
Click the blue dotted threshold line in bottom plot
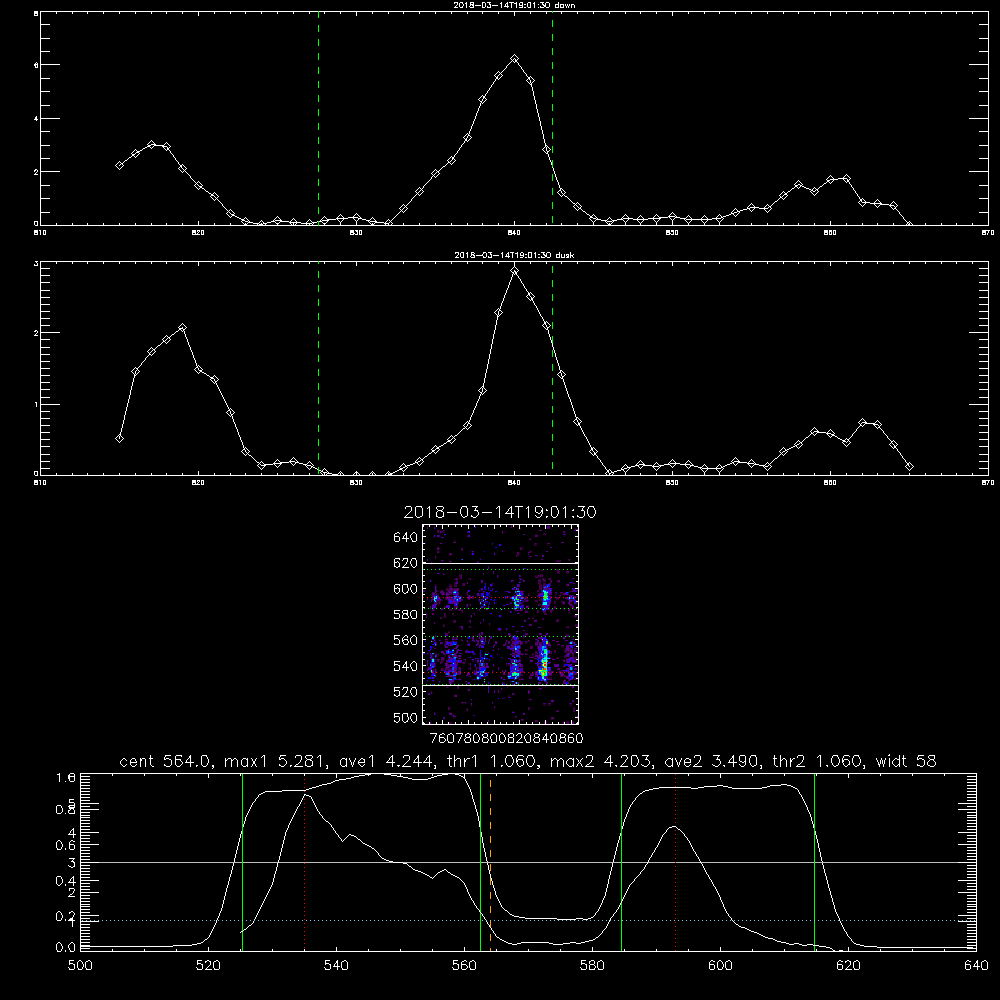528,920
